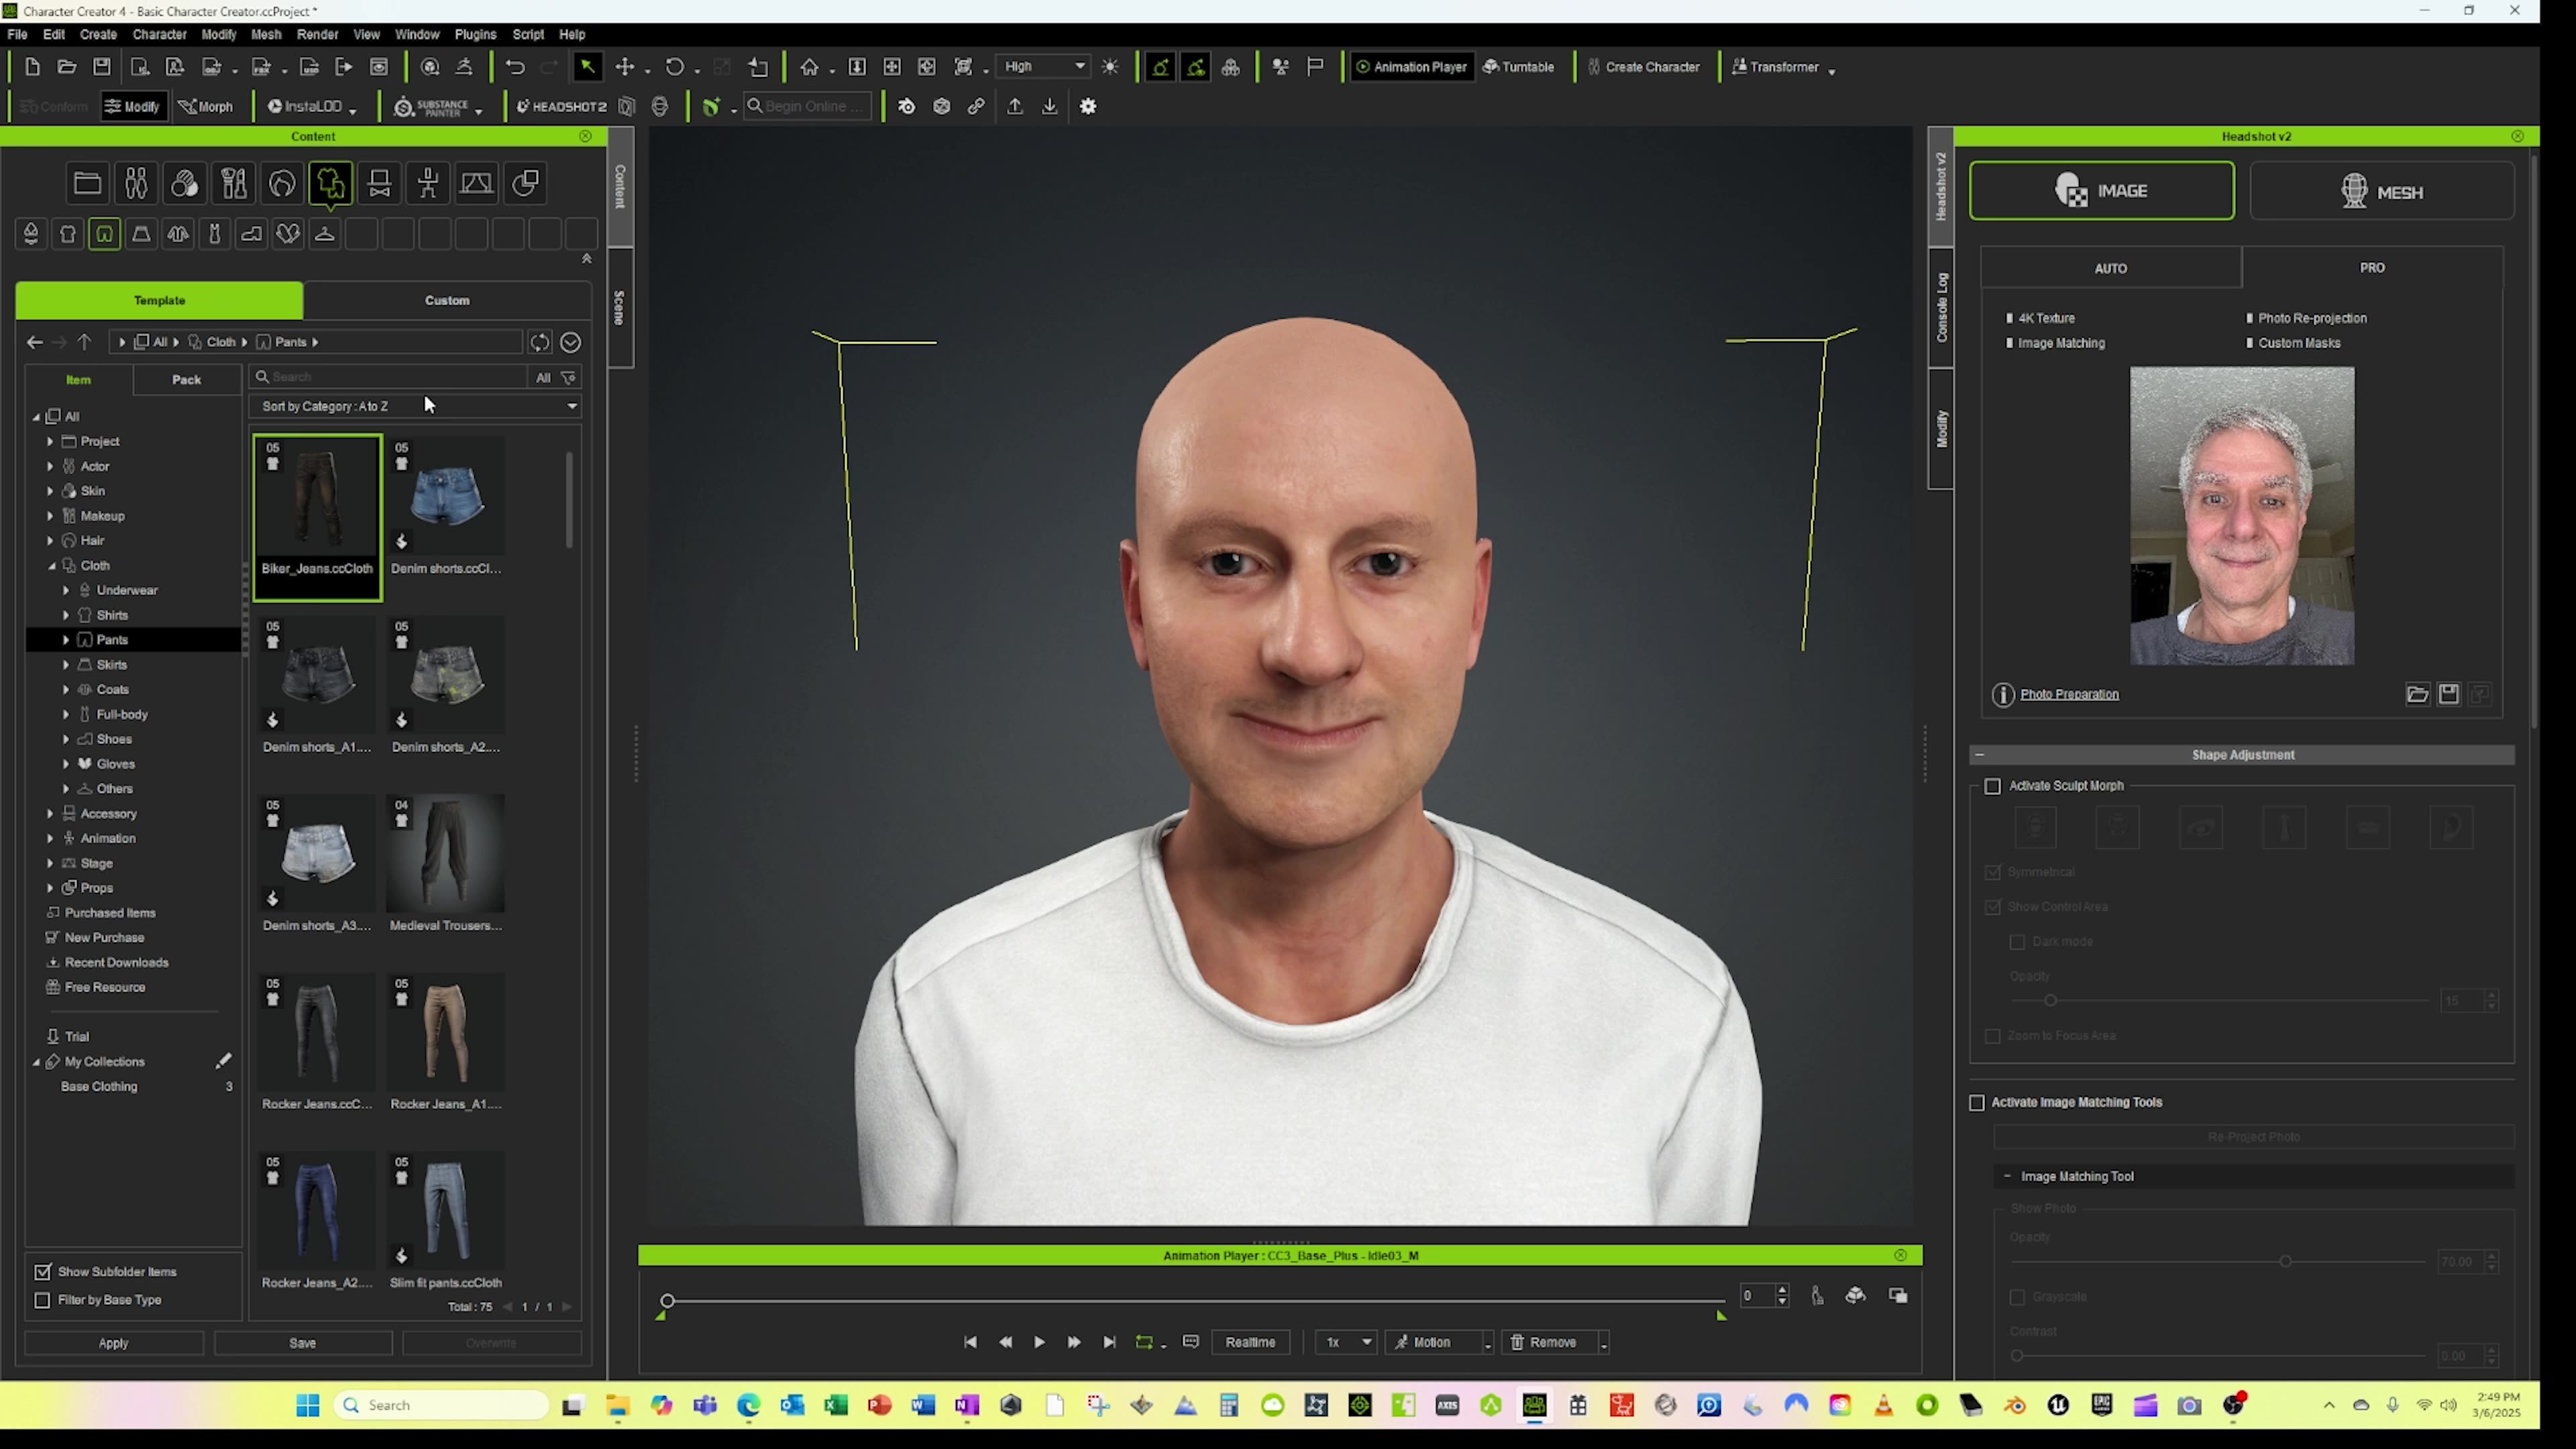Viewport: 2576px width, 1449px height.
Task: Collapse the Cloth tree node
Action: [51, 565]
